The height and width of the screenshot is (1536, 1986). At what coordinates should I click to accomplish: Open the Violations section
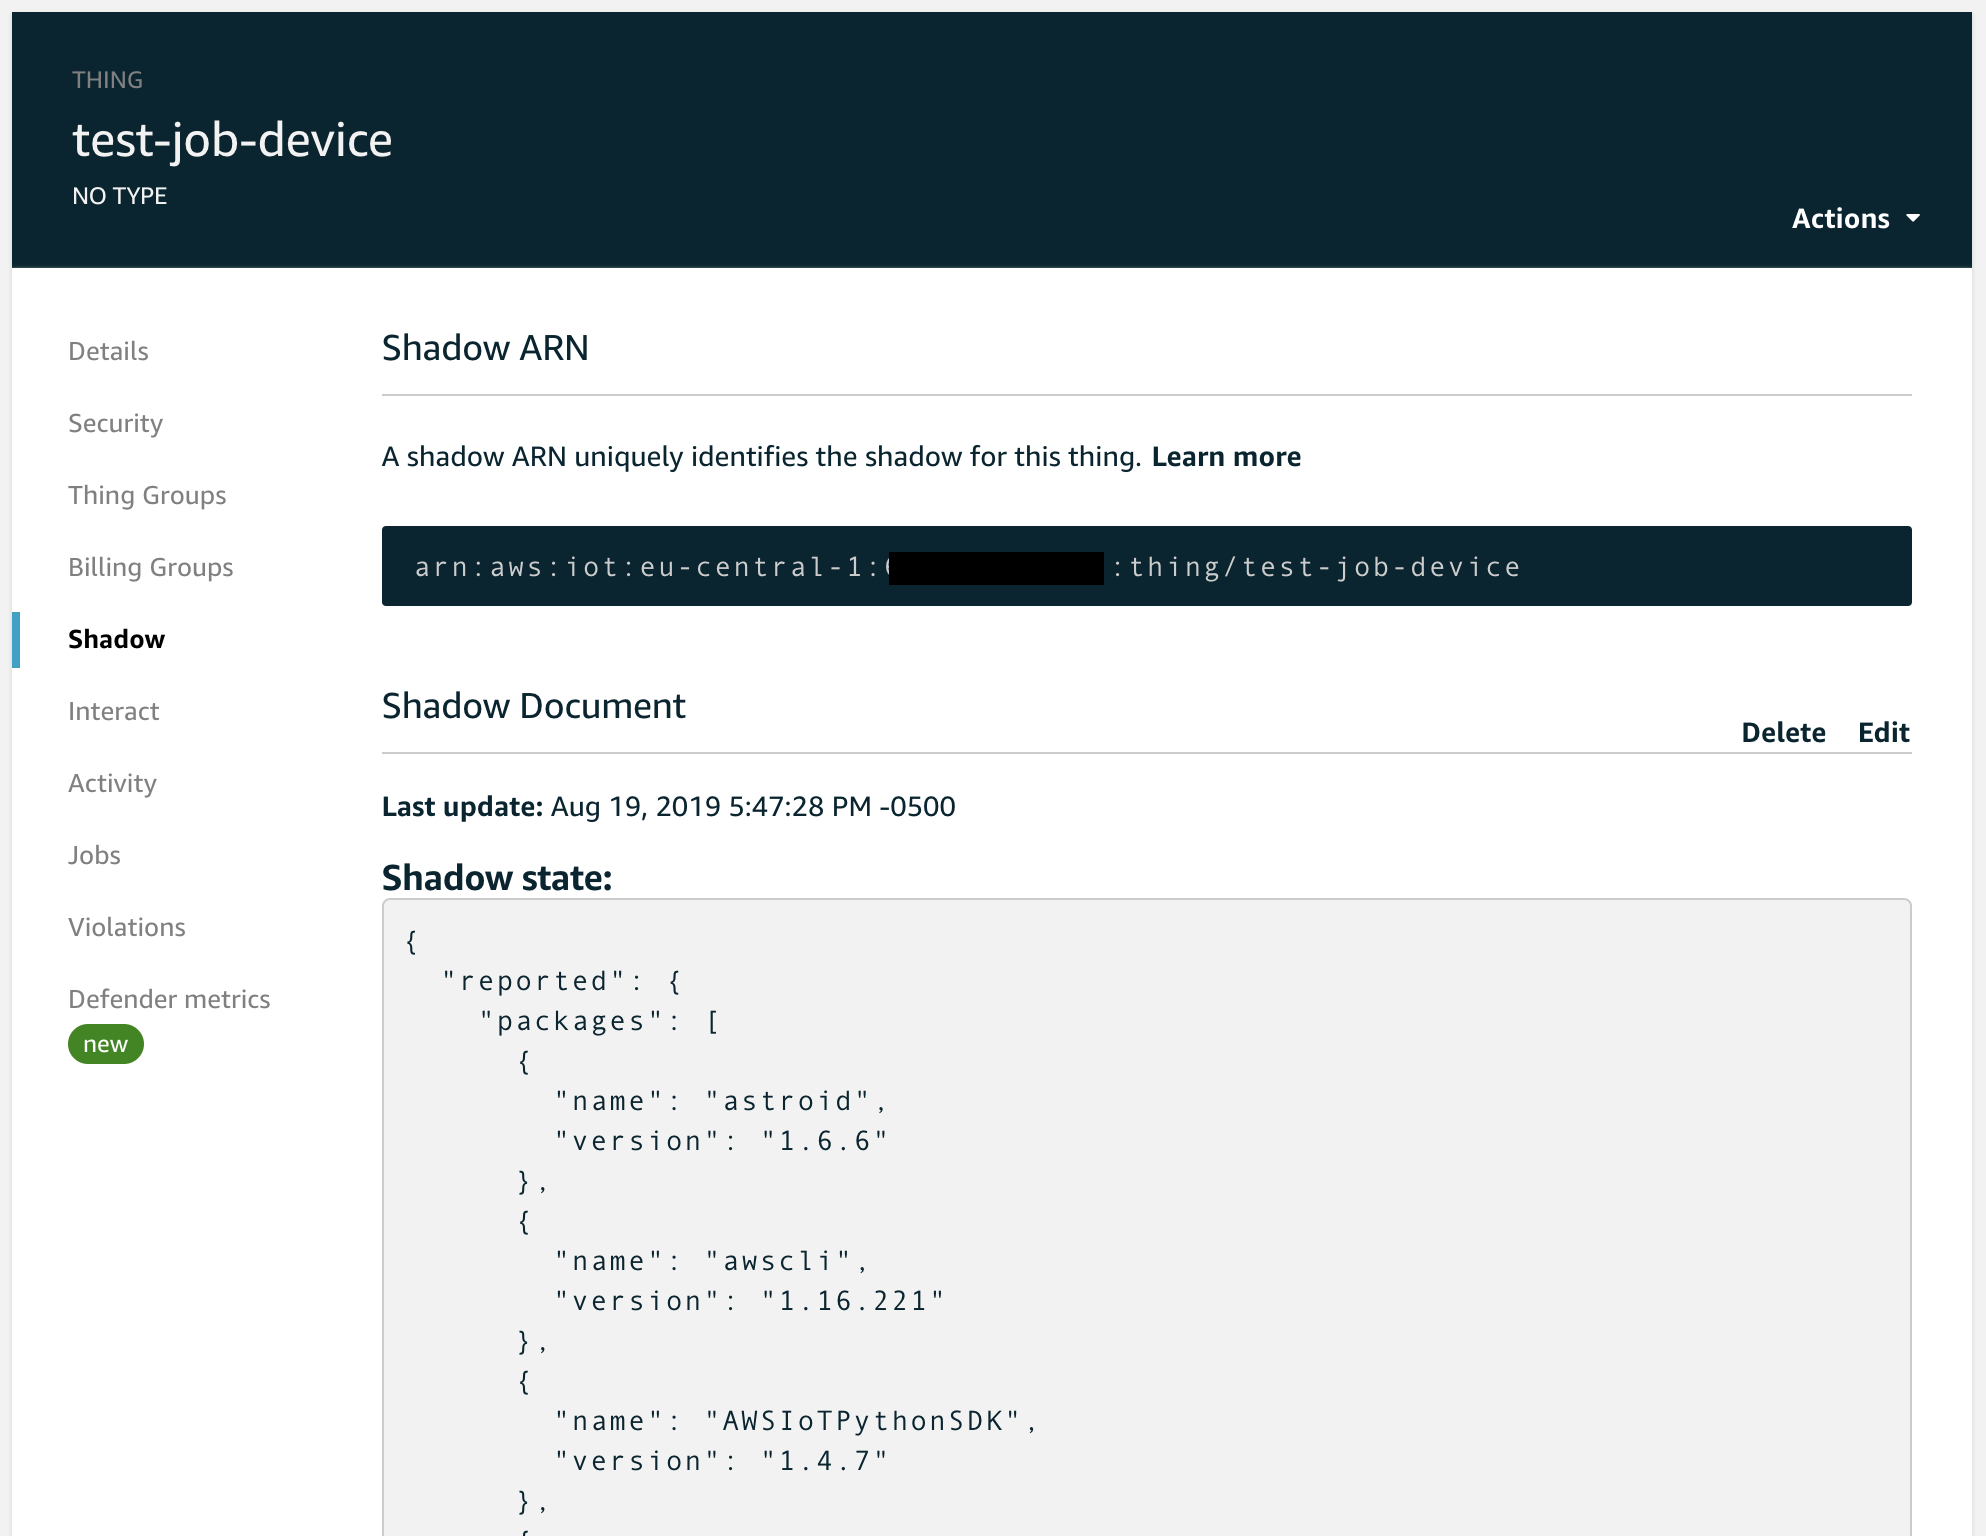[x=126, y=927]
